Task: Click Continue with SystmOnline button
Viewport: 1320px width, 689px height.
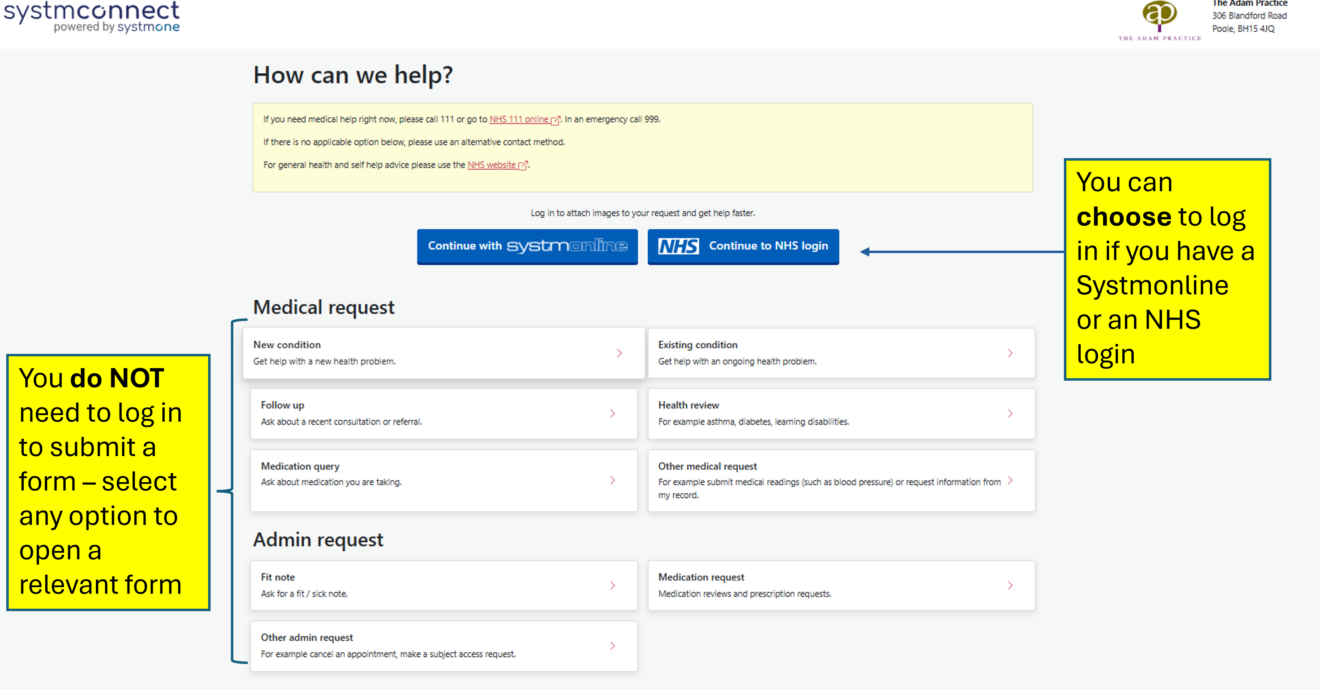Action: click(x=527, y=246)
